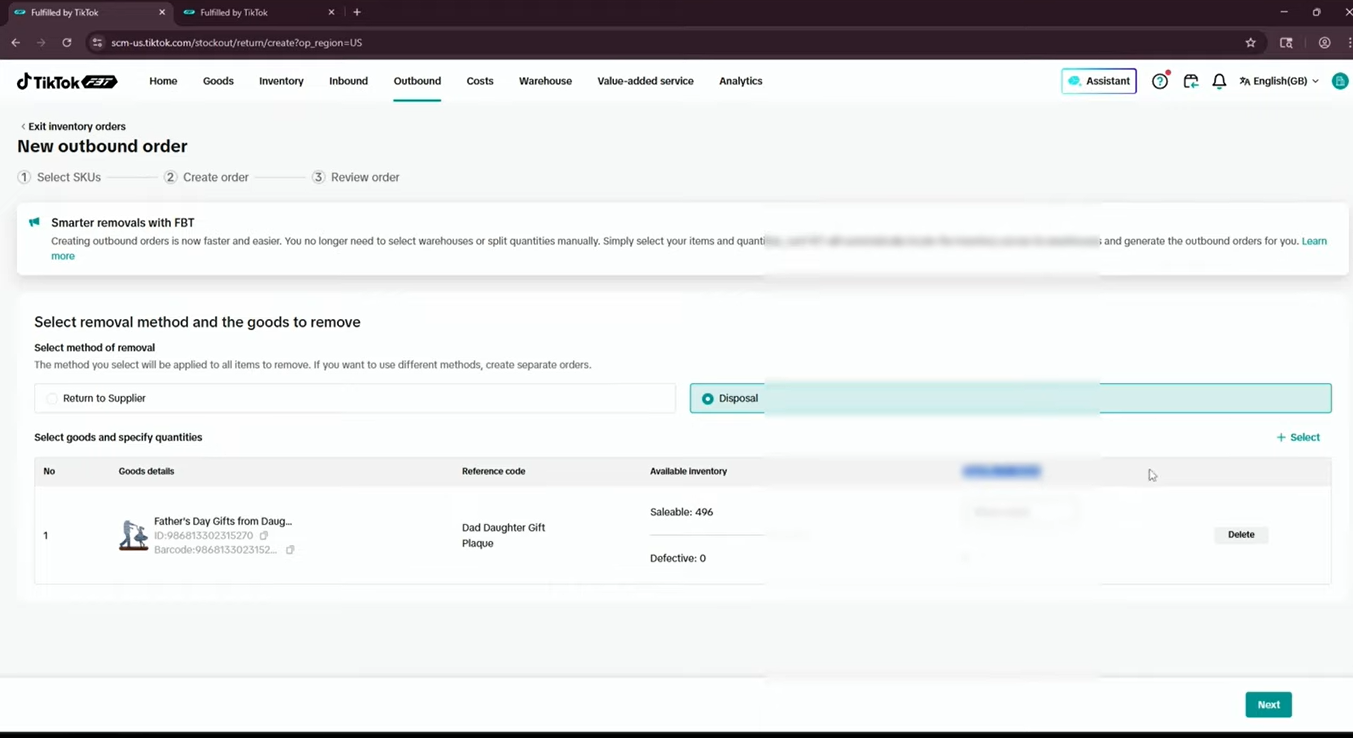Viewport: 1353px width, 738px height.
Task: Open the Goods menu
Action: tap(218, 81)
